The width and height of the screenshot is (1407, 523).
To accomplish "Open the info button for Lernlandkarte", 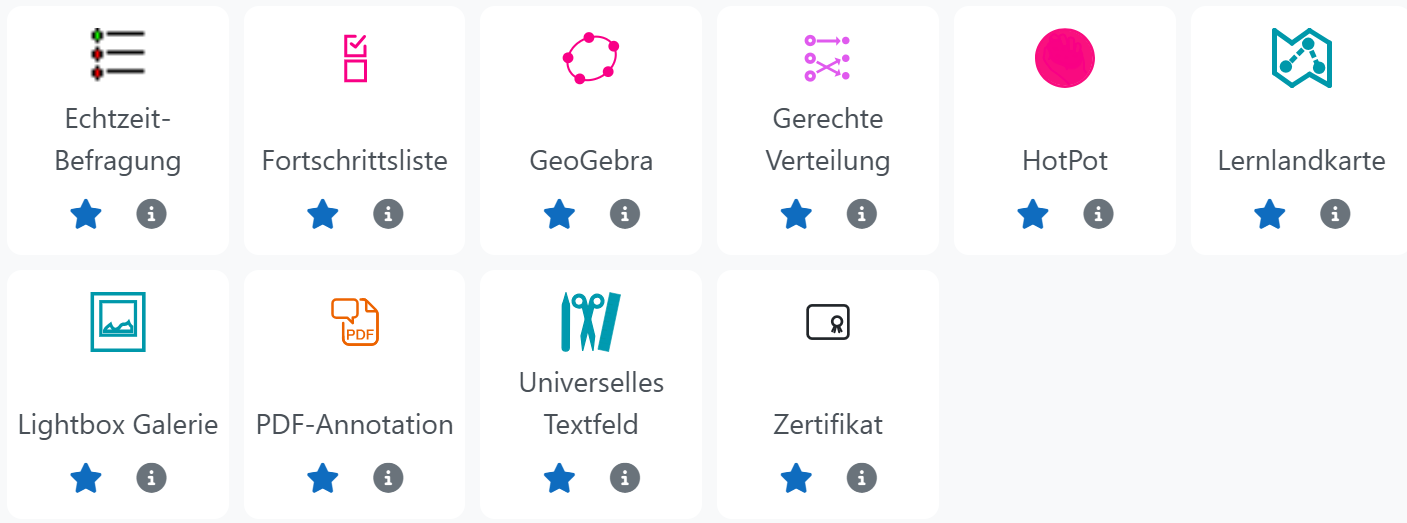I will [x=1335, y=214].
